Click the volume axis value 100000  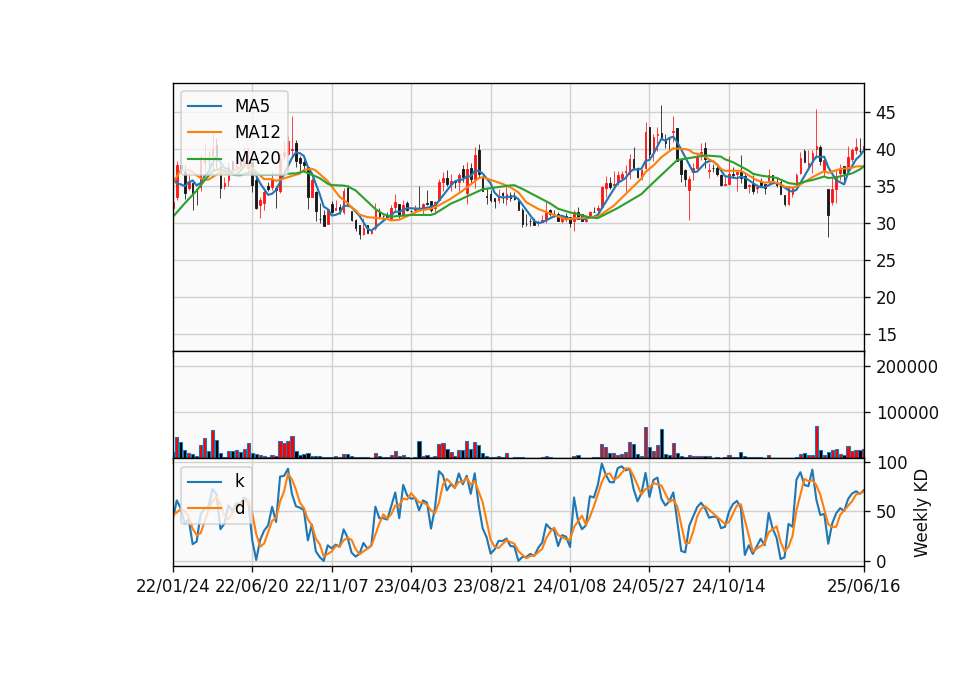907,413
